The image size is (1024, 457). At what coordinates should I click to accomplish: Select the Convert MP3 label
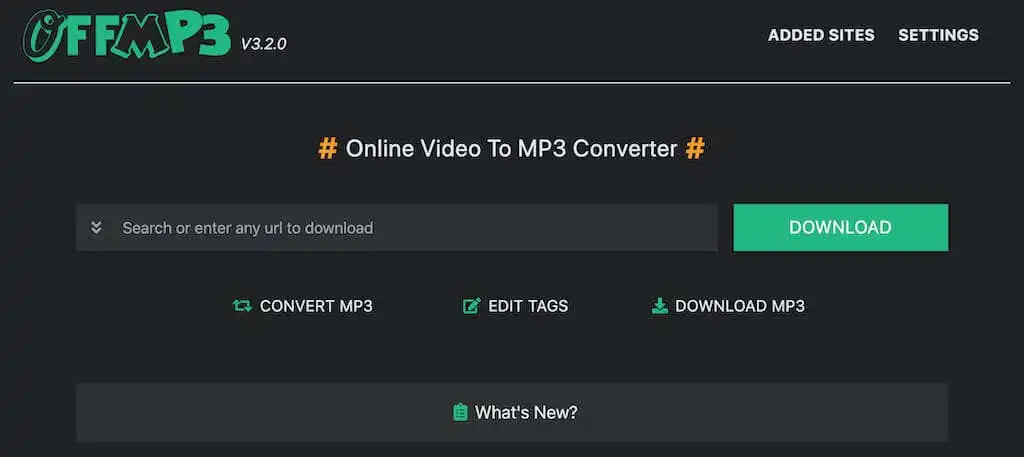(316, 306)
